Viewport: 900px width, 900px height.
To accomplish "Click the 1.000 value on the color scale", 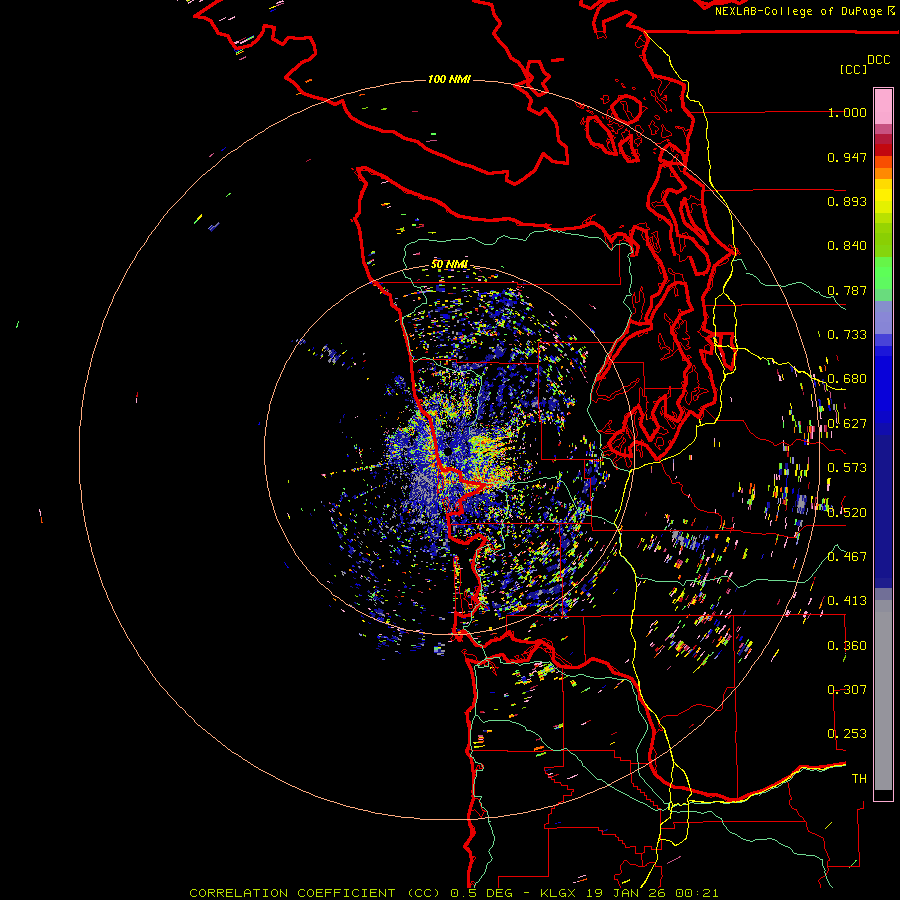I will [847, 112].
